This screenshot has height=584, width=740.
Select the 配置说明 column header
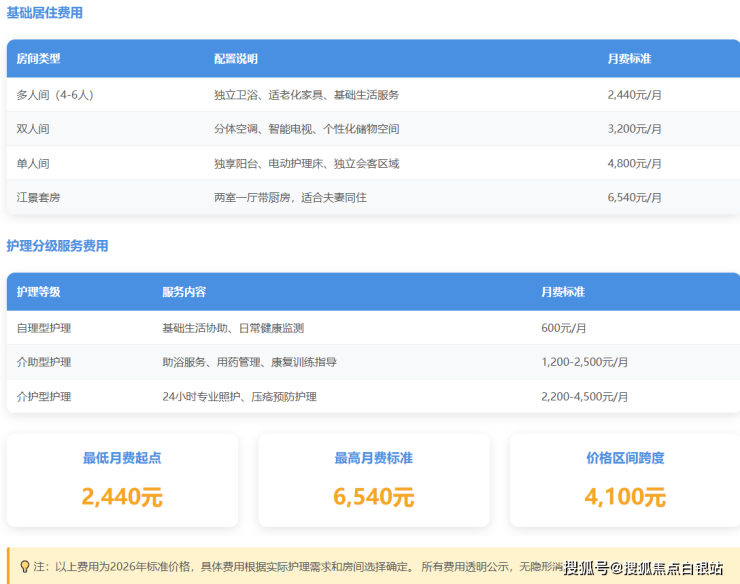pos(236,59)
